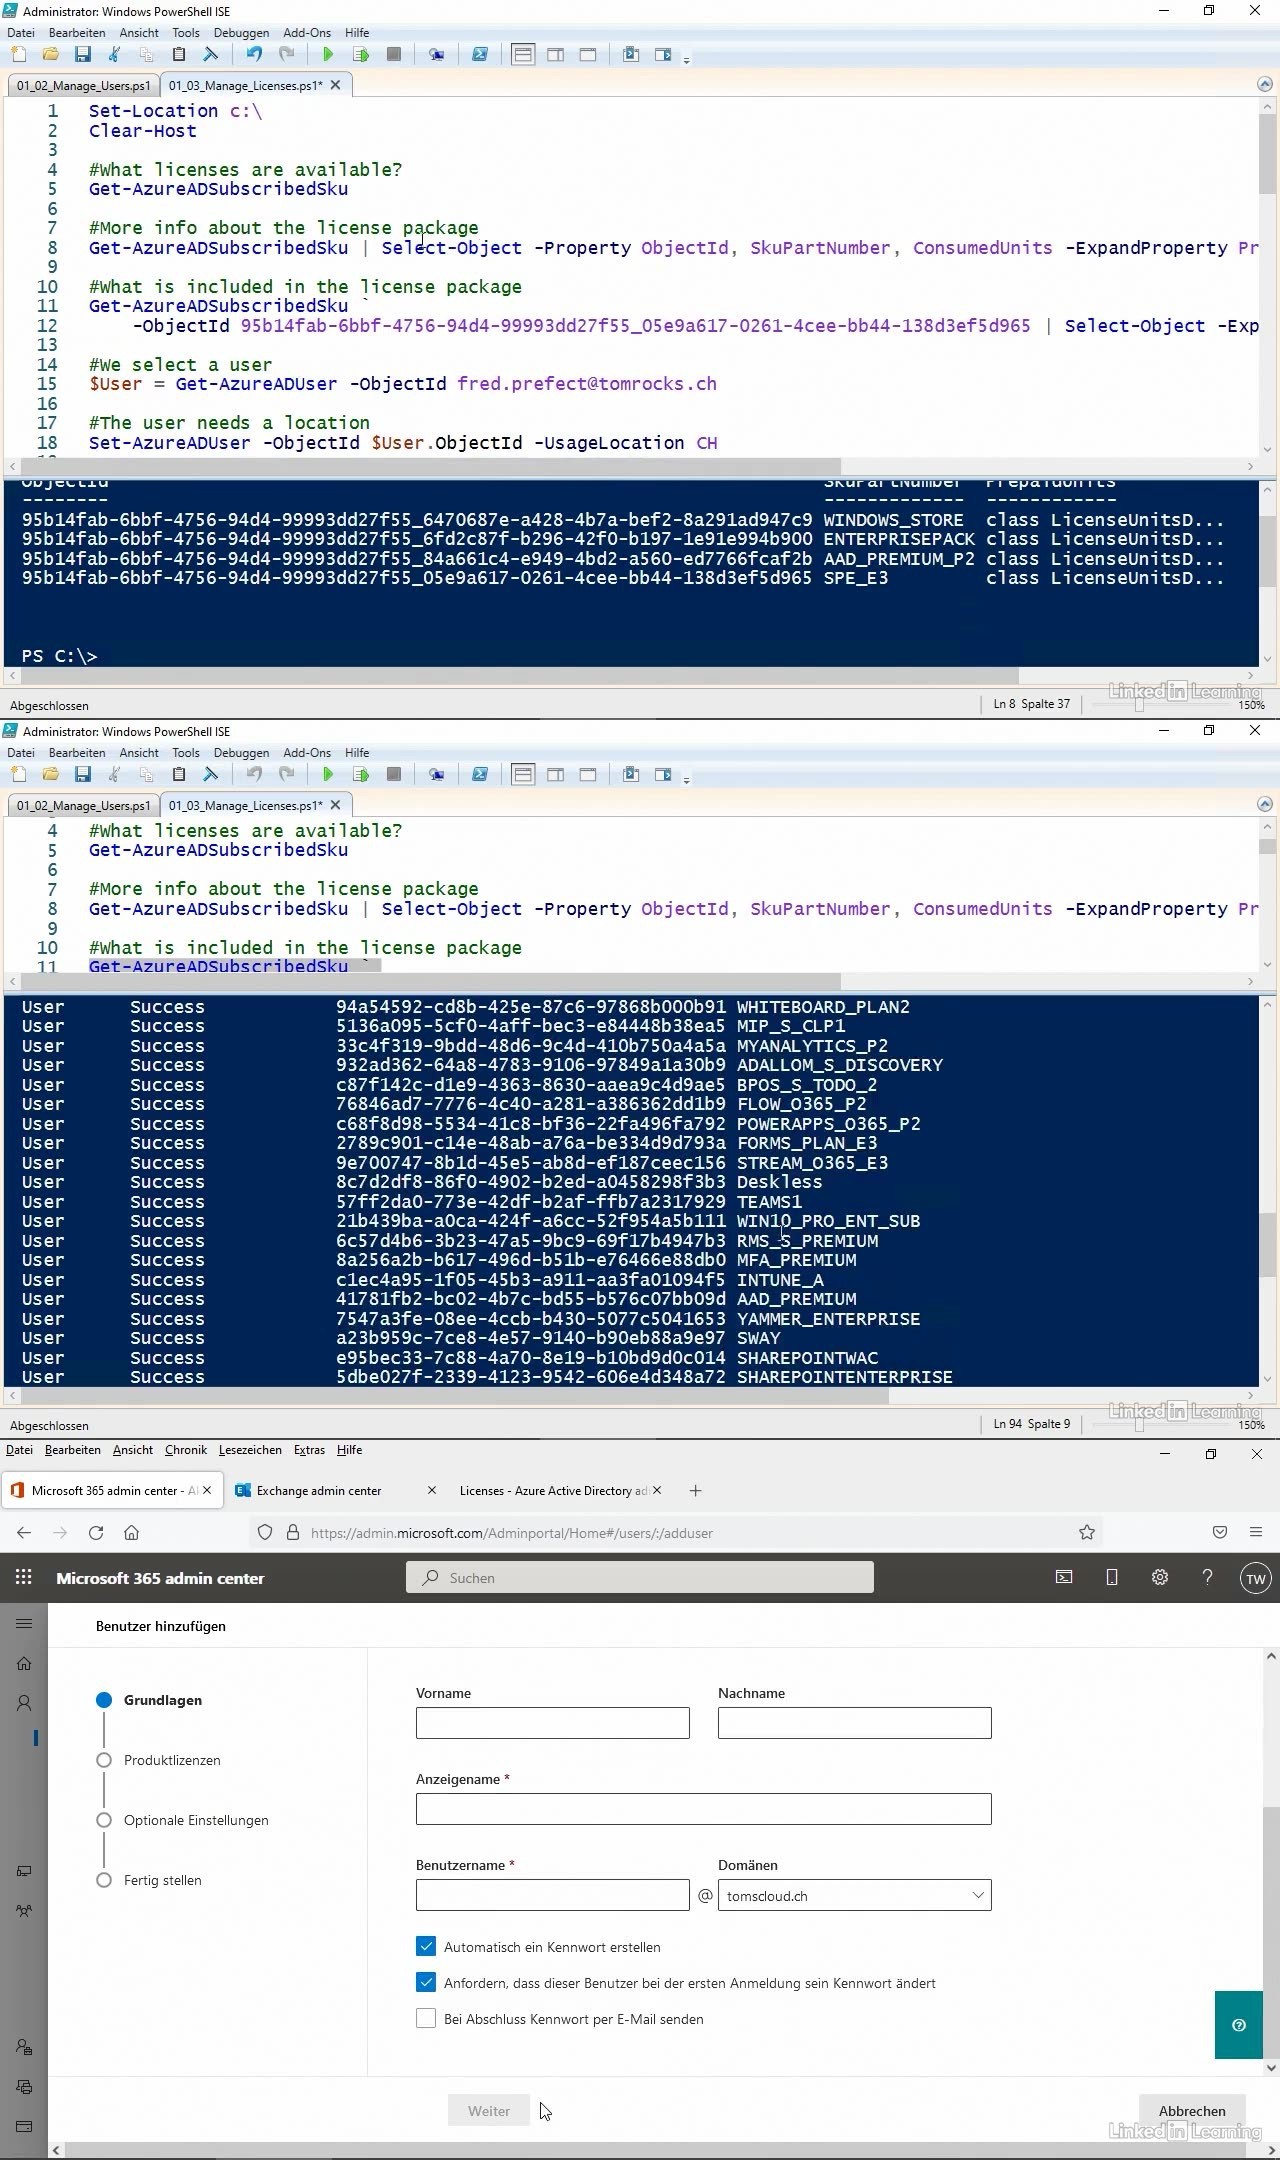Image resolution: width=1280 pixels, height=2160 pixels.
Task: Open the app launcher waffle icon
Action: tap(24, 1577)
